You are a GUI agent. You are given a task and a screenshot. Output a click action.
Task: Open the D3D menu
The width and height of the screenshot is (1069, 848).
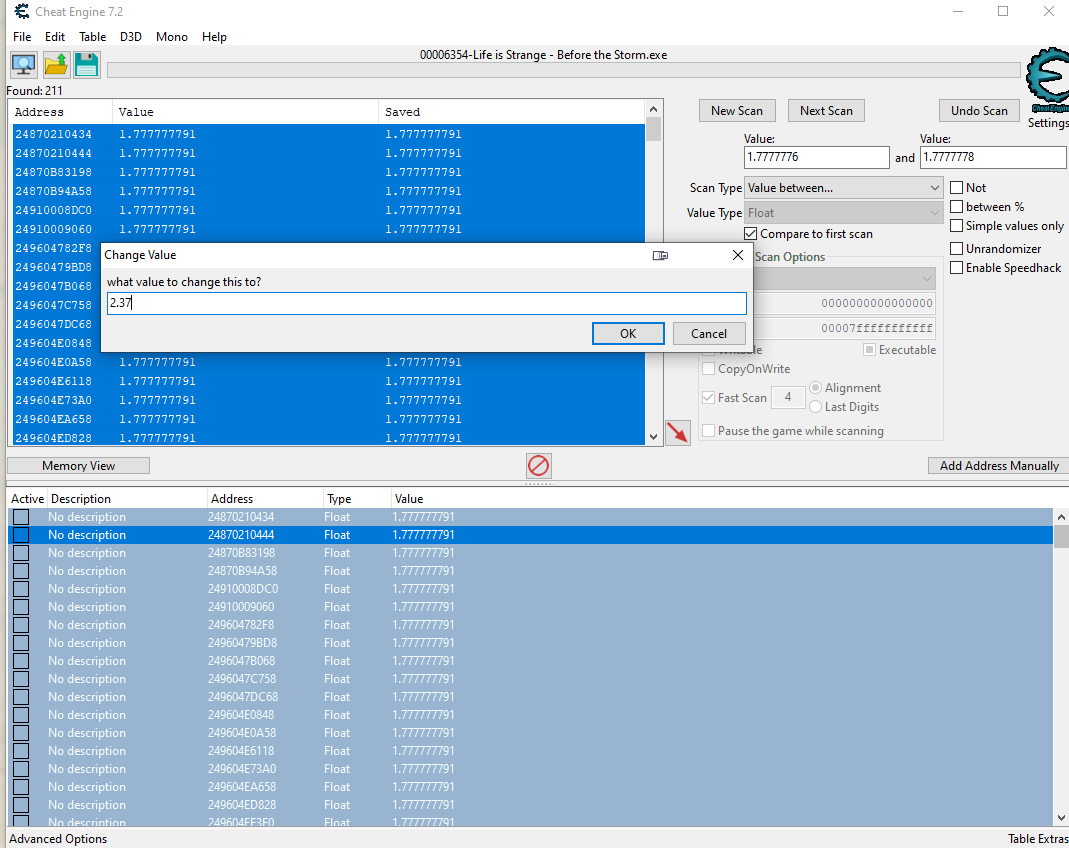[131, 37]
